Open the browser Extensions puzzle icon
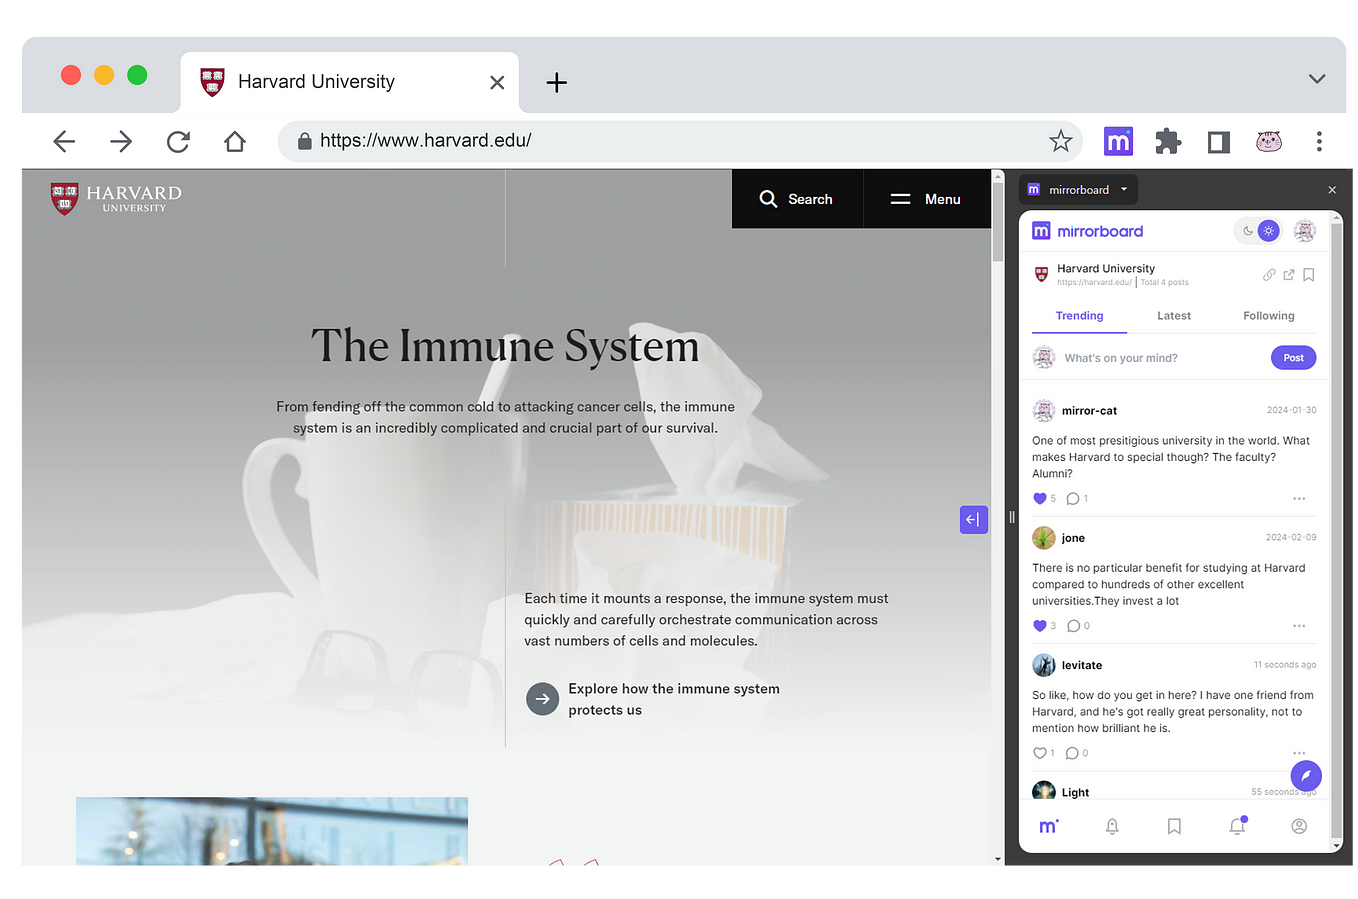 [x=1168, y=142]
